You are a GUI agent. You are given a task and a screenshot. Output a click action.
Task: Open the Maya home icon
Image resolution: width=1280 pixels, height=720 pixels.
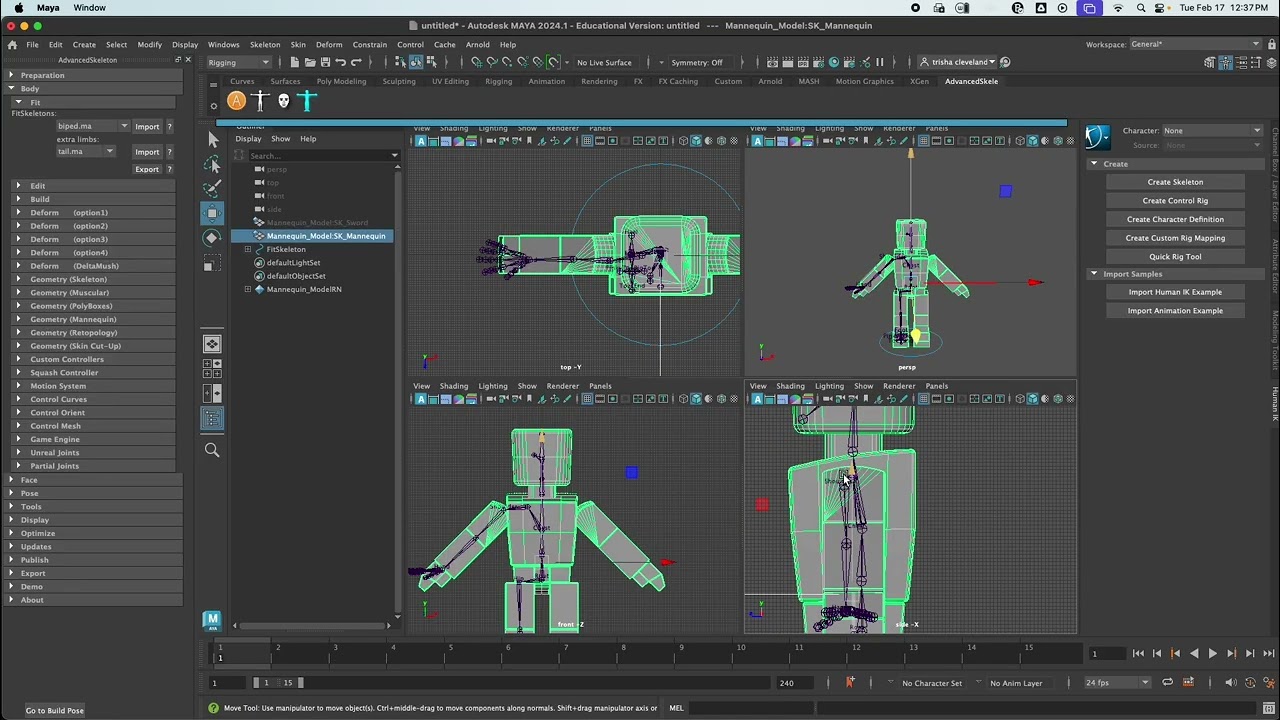pyautogui.click(x=12, y=45)
